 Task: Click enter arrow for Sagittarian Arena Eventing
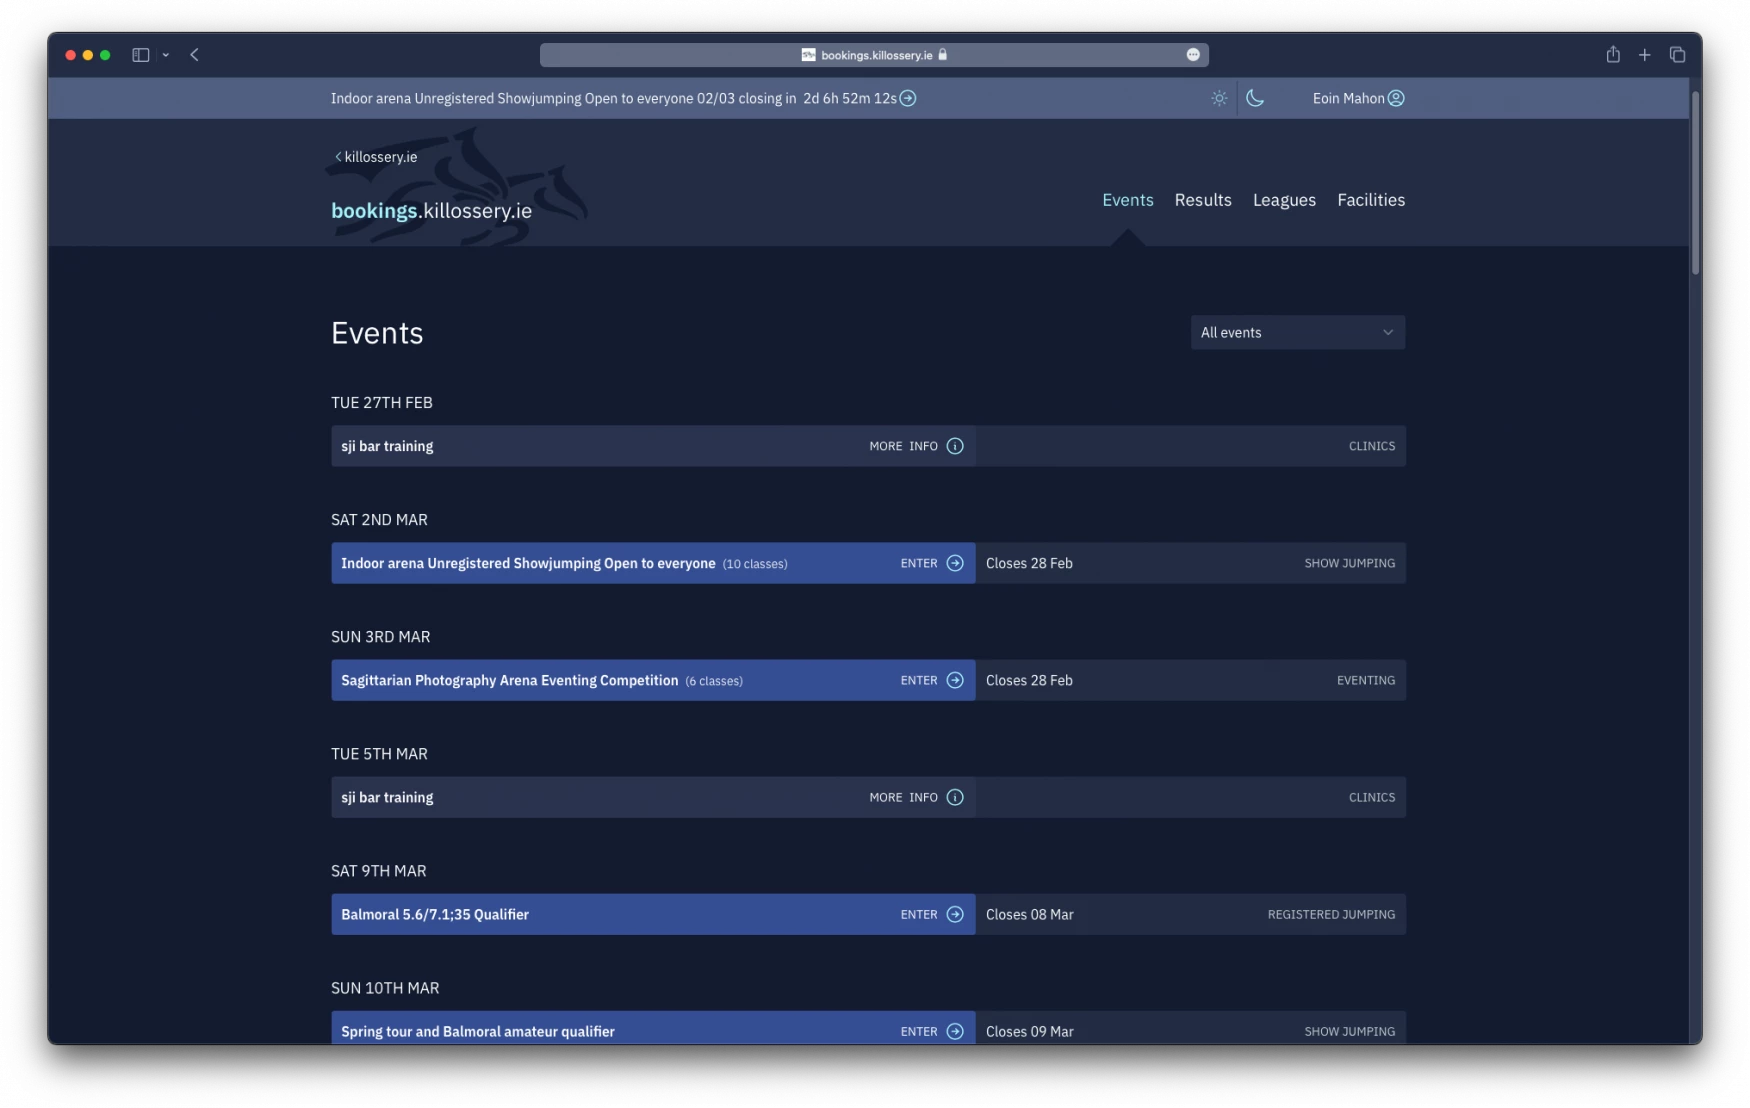click(x=955, y=680)
